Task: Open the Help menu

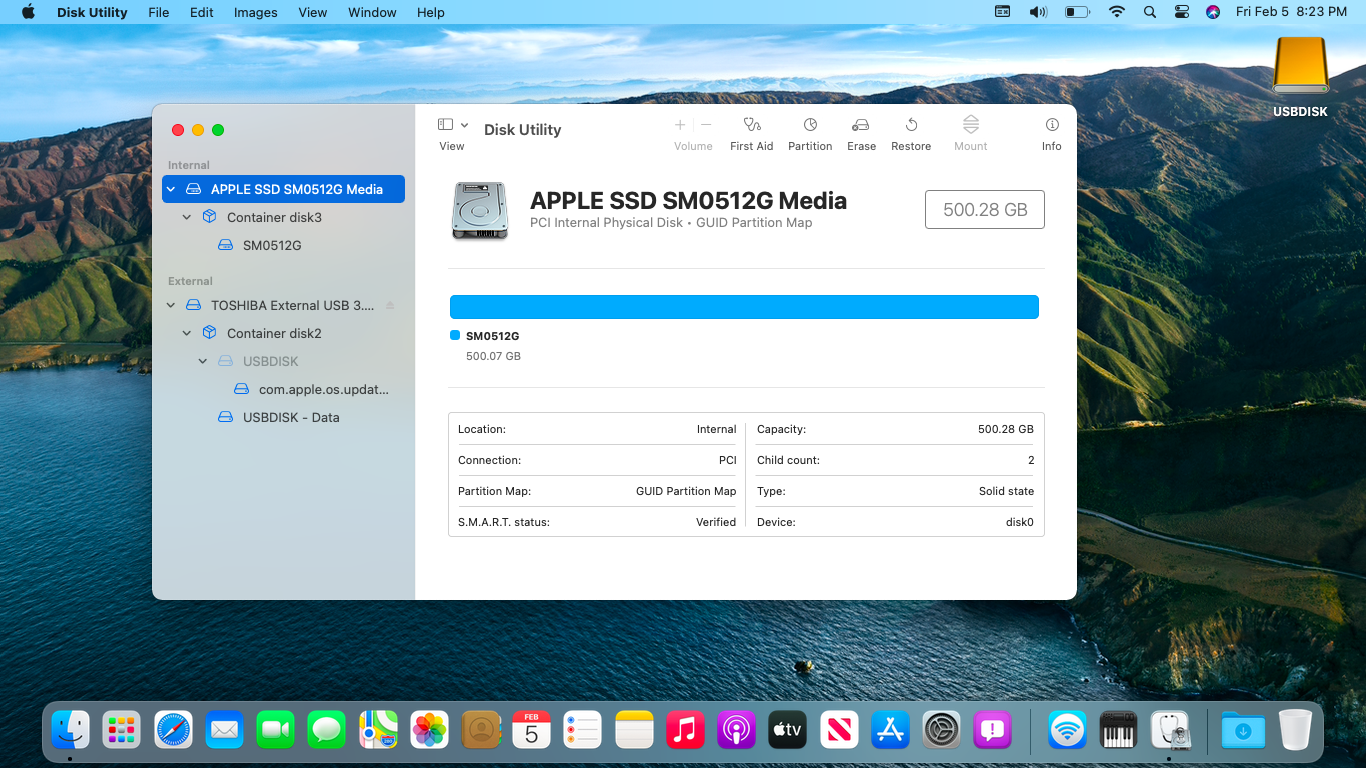Action: click(431, 12)
